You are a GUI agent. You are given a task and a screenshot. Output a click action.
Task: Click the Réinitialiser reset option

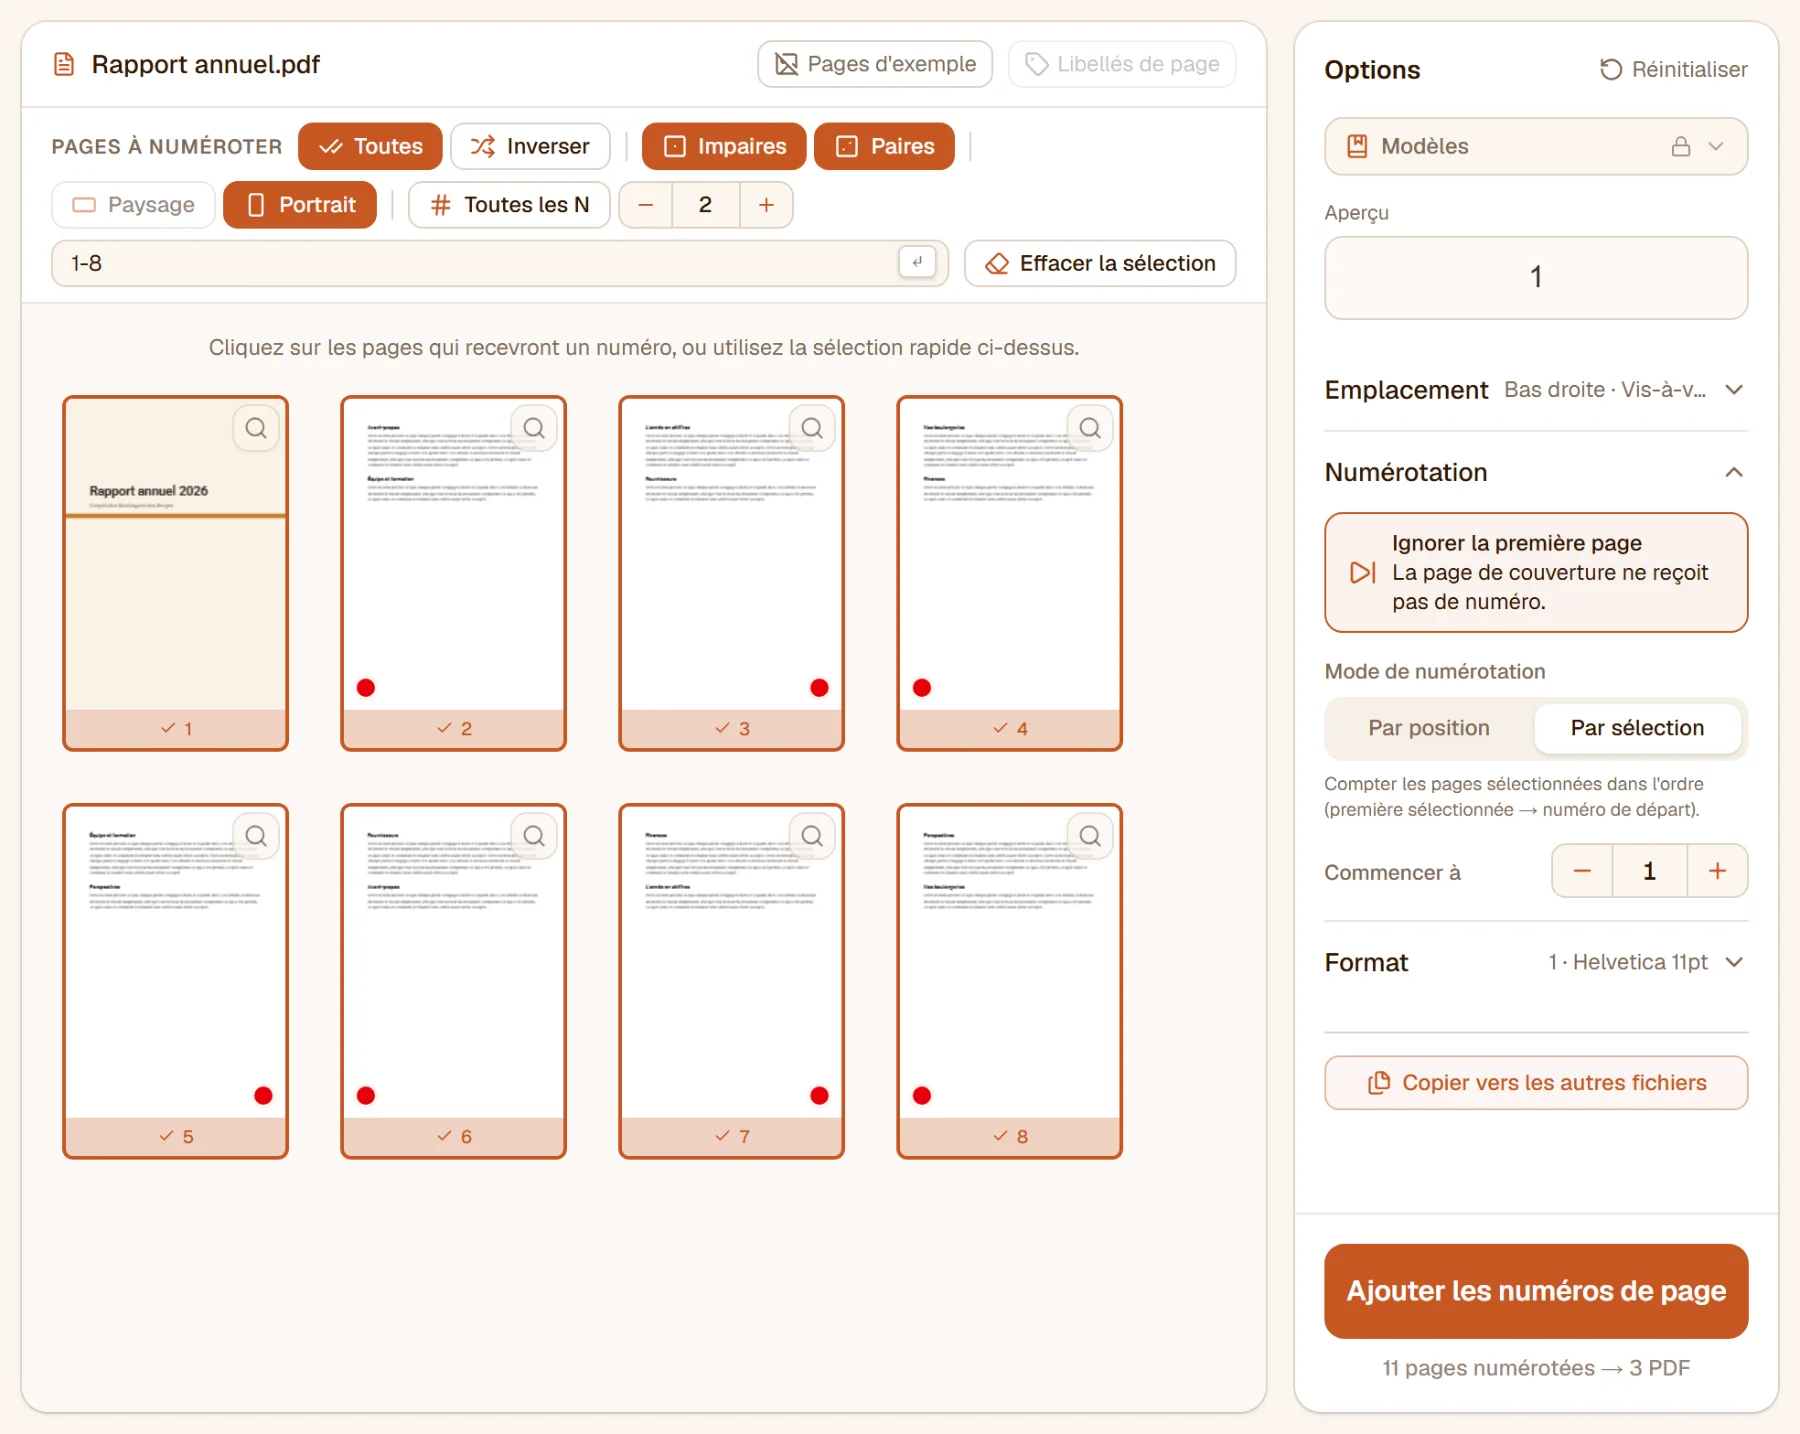point(1673,69)
